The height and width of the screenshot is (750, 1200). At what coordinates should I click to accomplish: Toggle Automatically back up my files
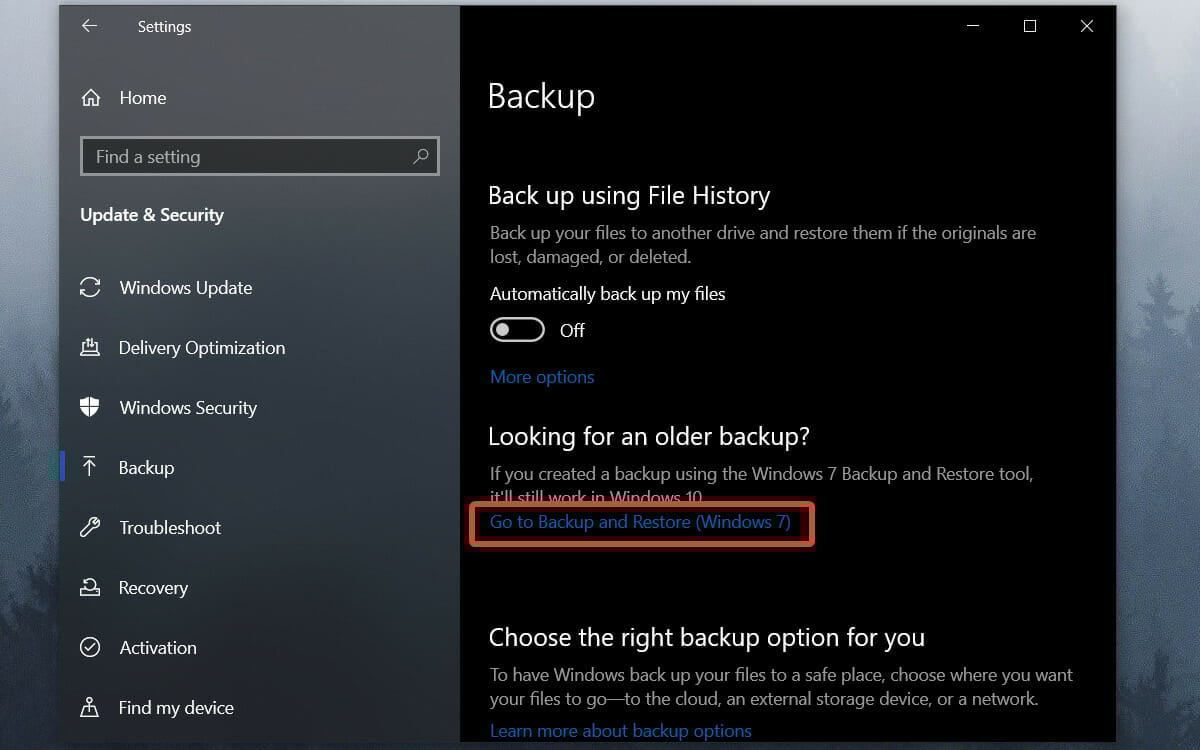(x=517, y=330)
